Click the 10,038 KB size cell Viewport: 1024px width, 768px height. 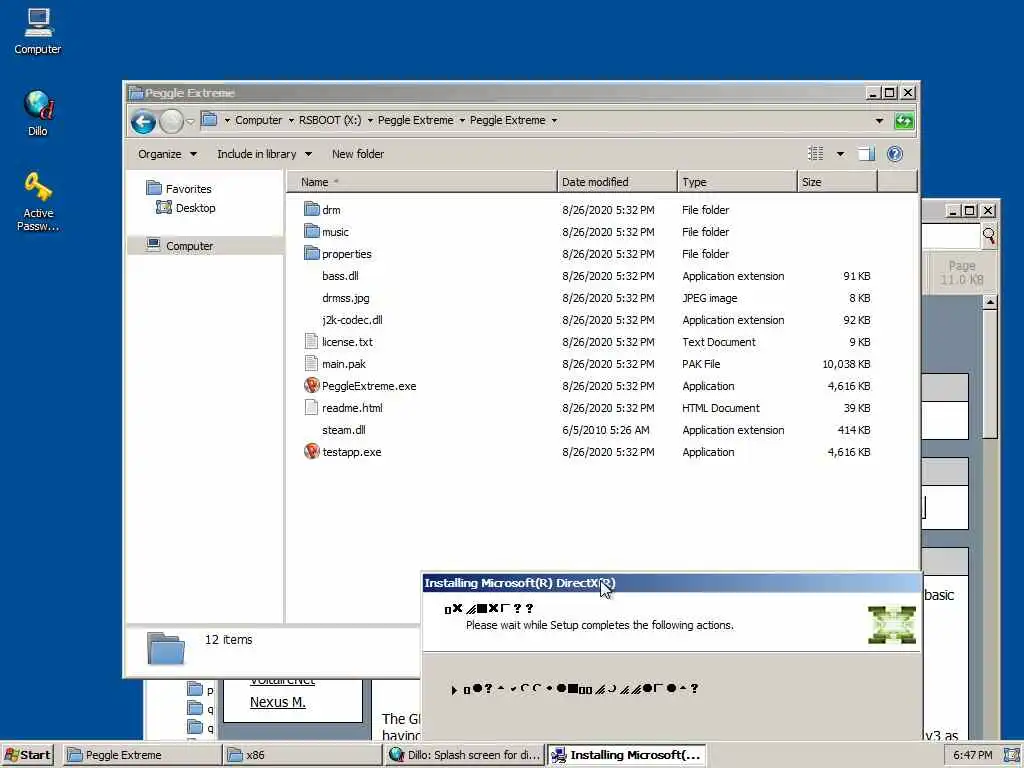(846, 364)
